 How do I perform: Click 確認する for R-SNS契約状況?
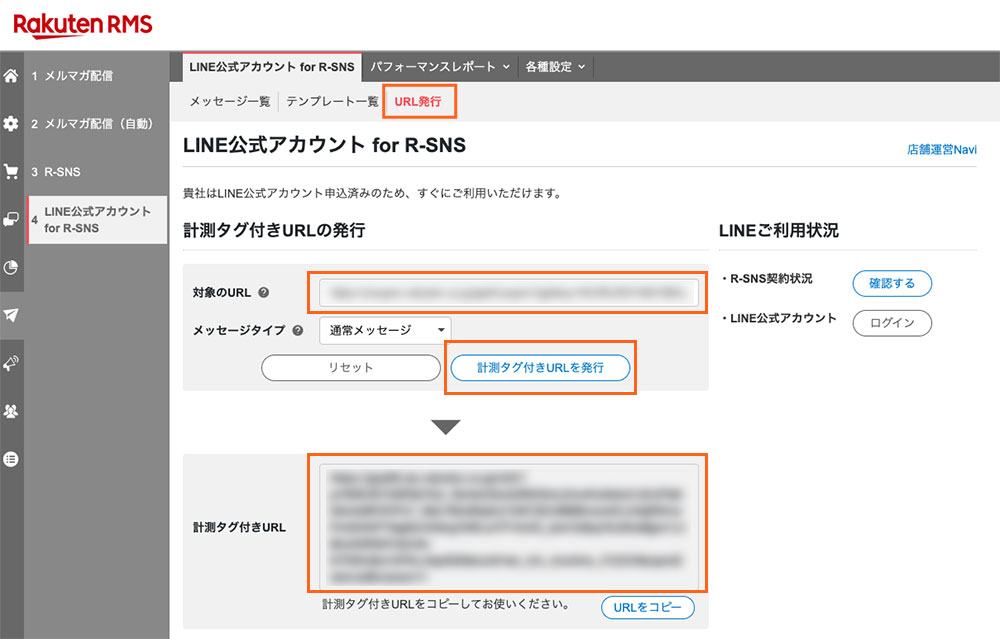pyautogui.click(x=892, y=283)
